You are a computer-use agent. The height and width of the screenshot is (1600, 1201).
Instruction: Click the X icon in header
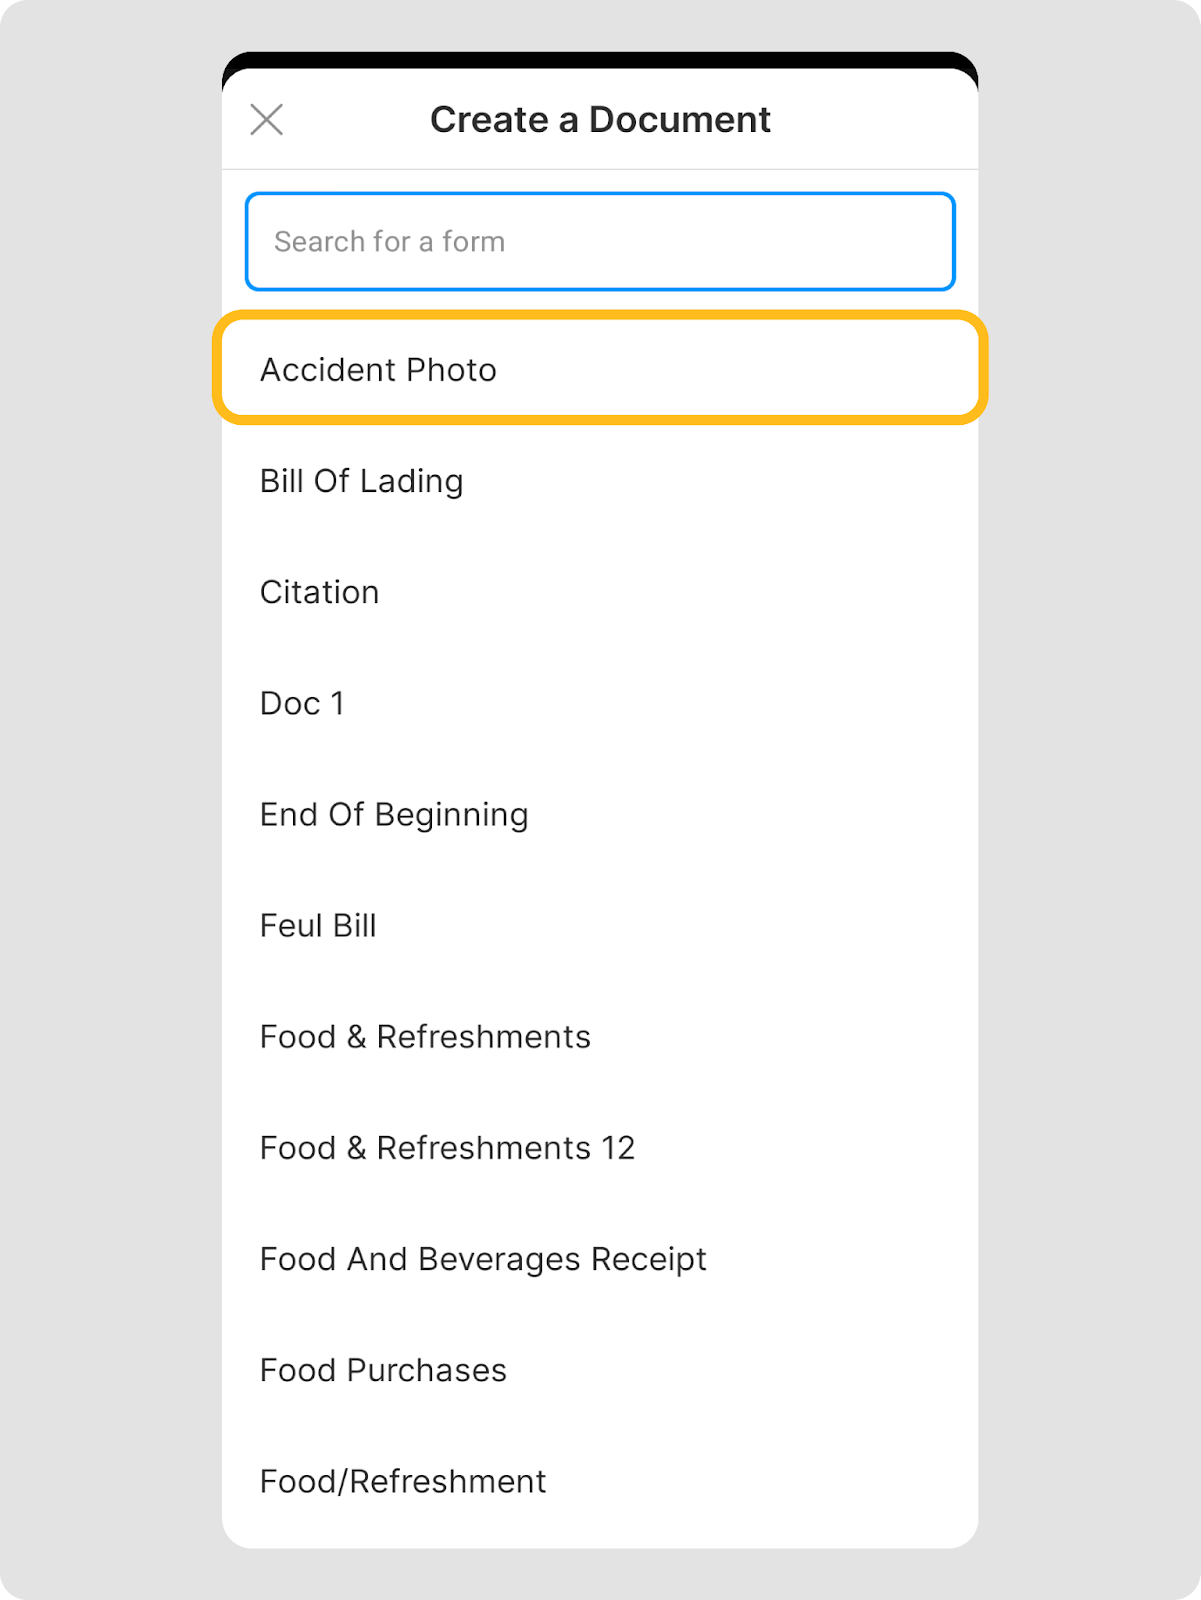(x=267, y=120)
